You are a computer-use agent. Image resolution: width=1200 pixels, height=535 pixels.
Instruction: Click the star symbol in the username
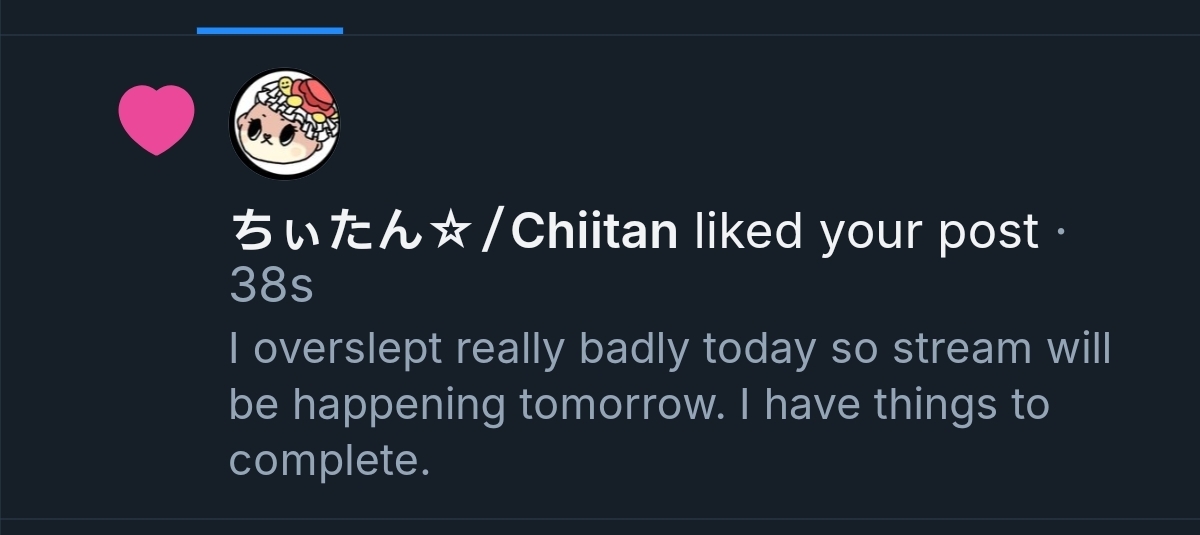451,233
